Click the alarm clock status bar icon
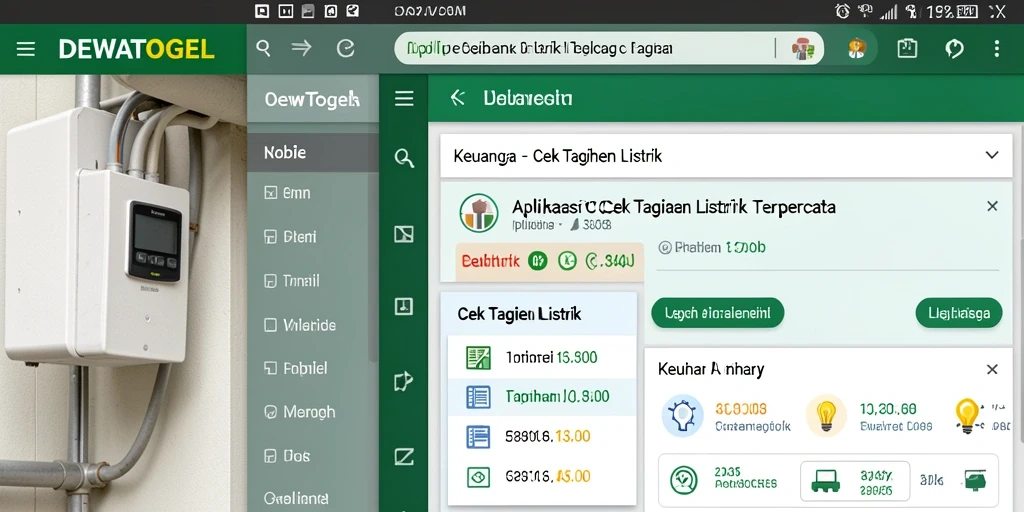Image resolution: width=1024 pixels, height=512 pixels. point(842,11)
